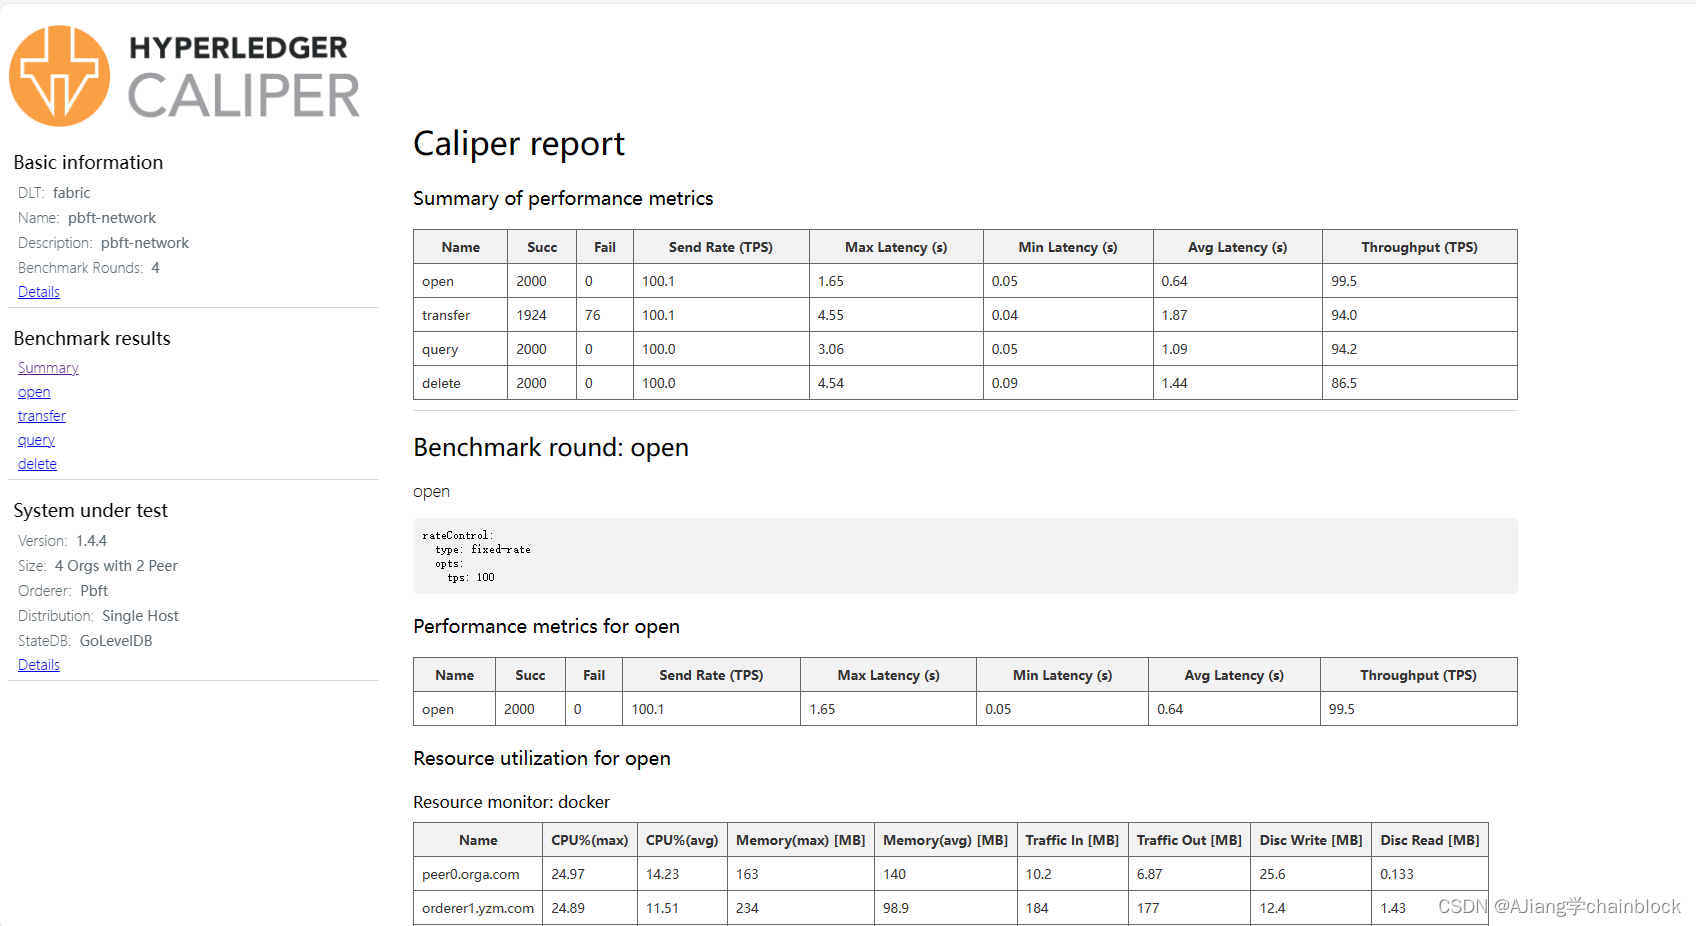Select open row throughput value 99.5 in summary
1696x926 pixels.
(x=1344, y=281)
